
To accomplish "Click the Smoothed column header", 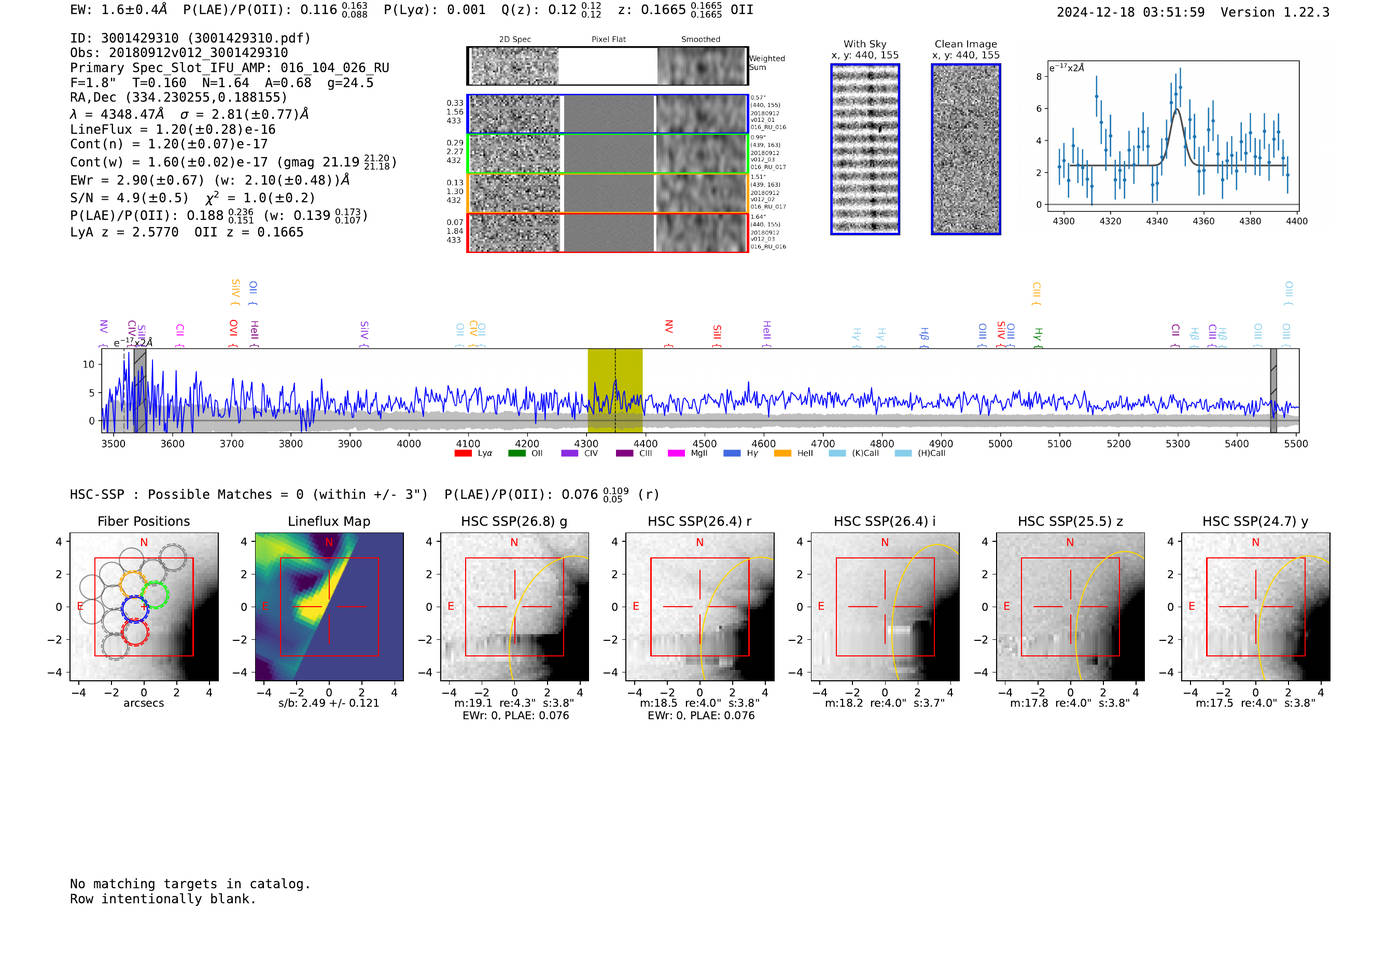I will pos(701,40).
